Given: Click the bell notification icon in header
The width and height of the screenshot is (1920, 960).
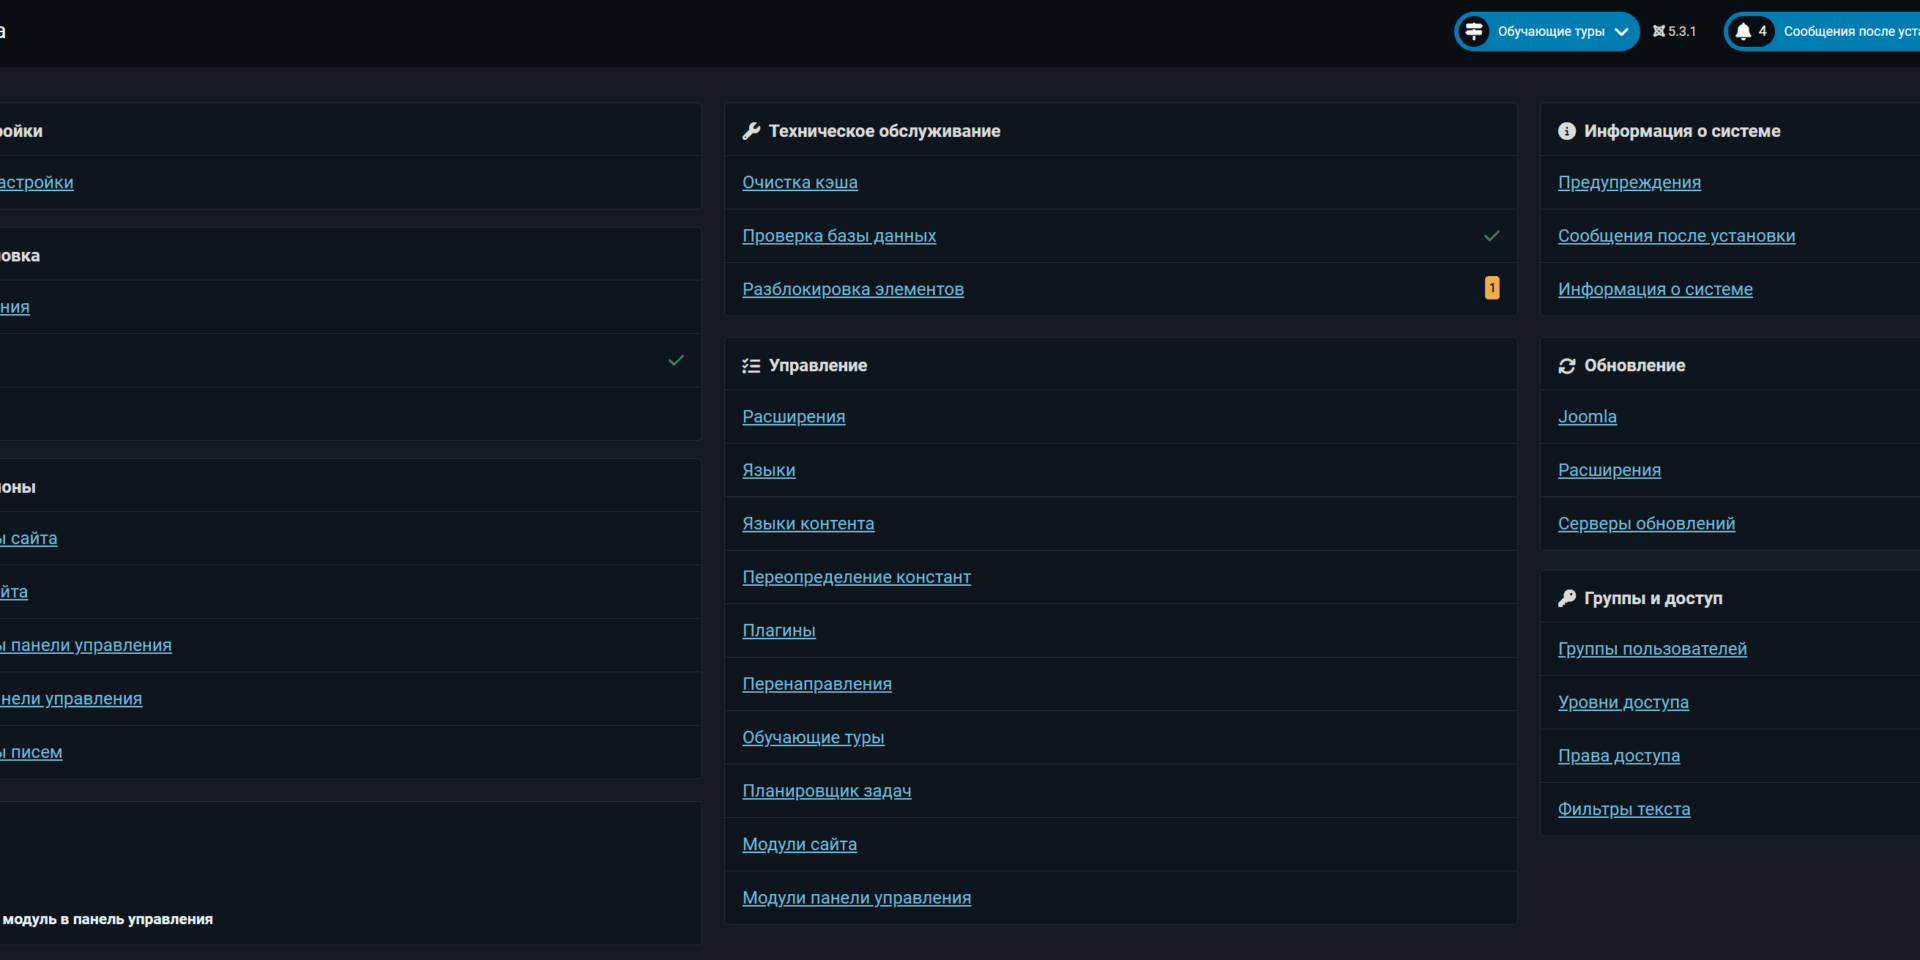Looking at the screenshot, I should point(1743,32).
